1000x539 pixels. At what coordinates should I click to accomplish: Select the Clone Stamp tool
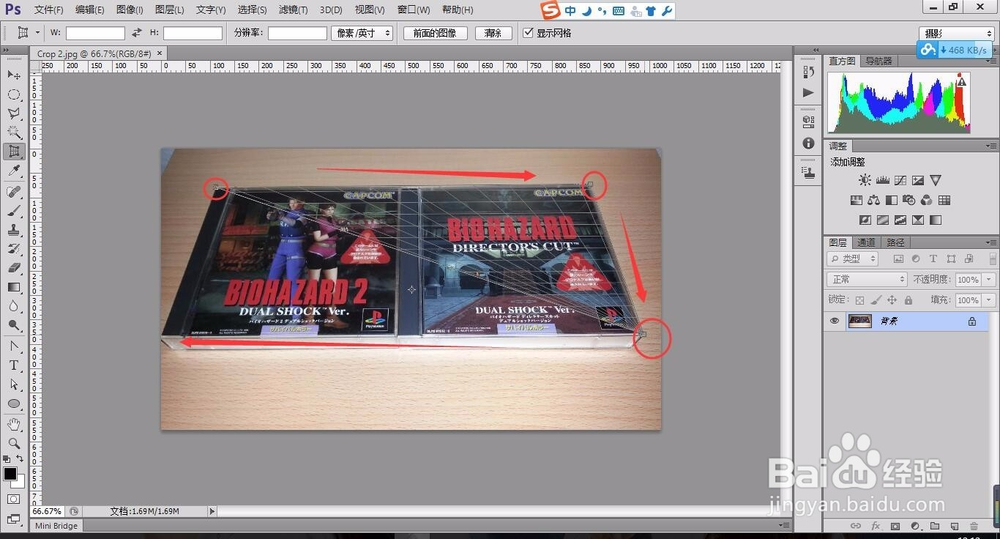coord(13,230)
